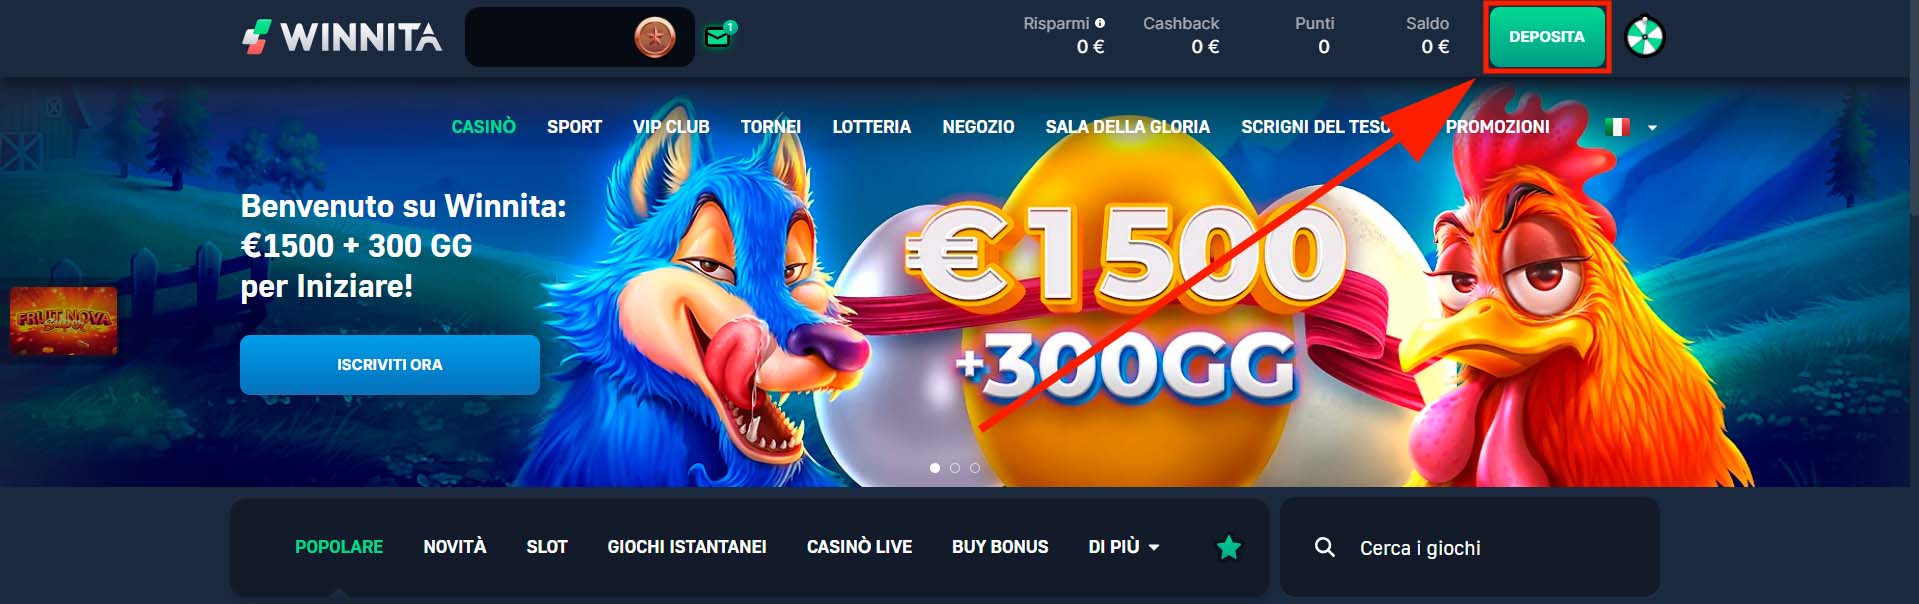Viewport: 1919px width, 604px height.
Task: Open the Fruit Nova game thumbnail
Action: pos(64,321)
